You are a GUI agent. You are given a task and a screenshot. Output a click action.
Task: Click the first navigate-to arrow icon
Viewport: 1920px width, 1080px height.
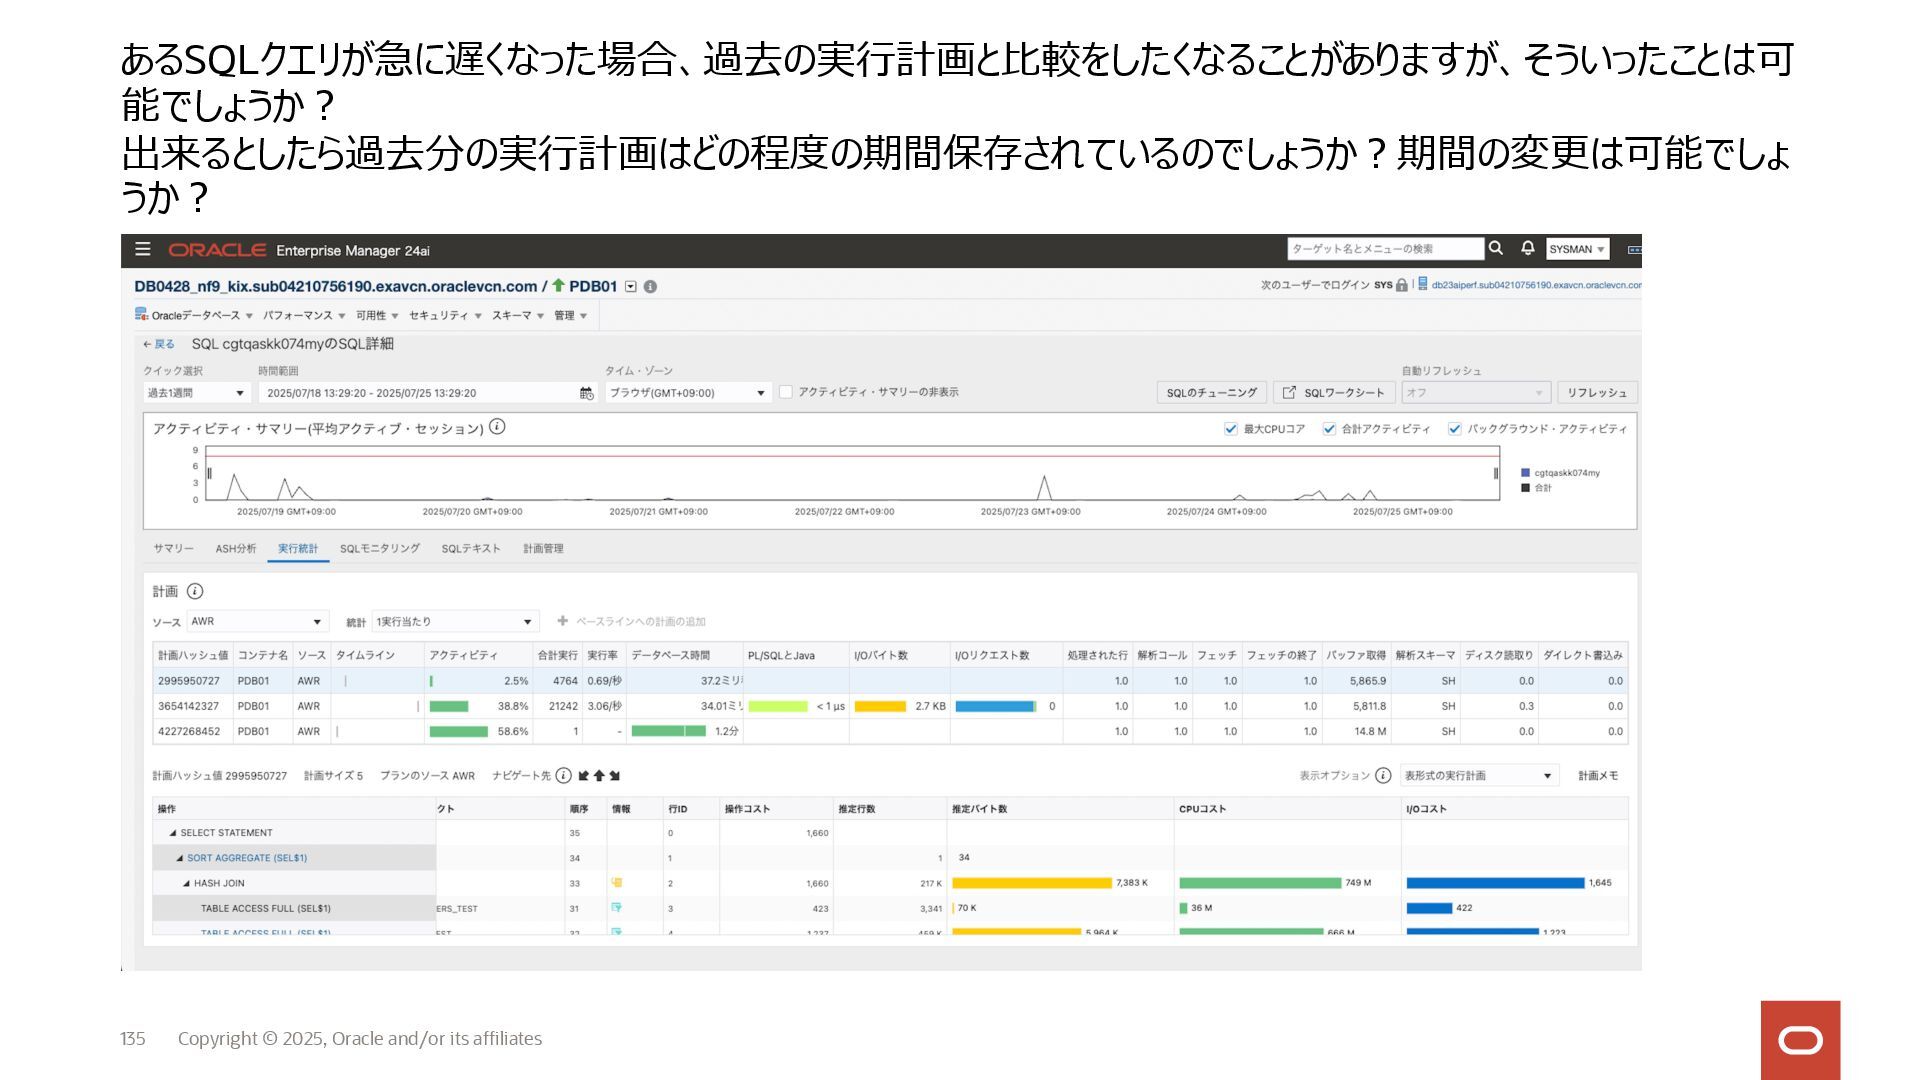584,776
